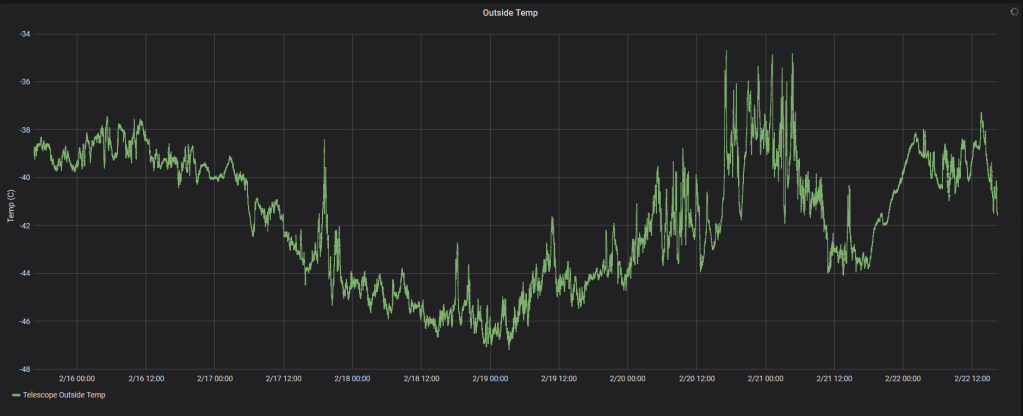1023x416 pixels.
Task: Click the 2/18 00:00 time axis label
Action: point(353,379)
